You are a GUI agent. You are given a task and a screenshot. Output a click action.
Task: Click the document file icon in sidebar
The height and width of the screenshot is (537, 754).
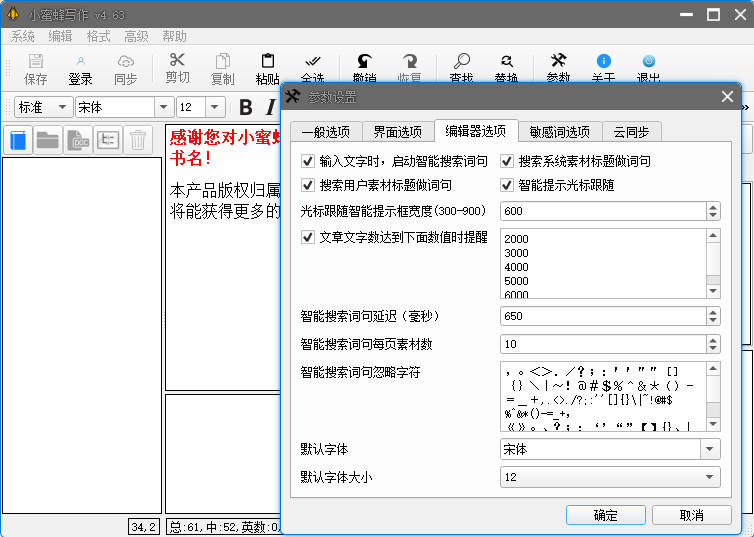coord(78,140)
